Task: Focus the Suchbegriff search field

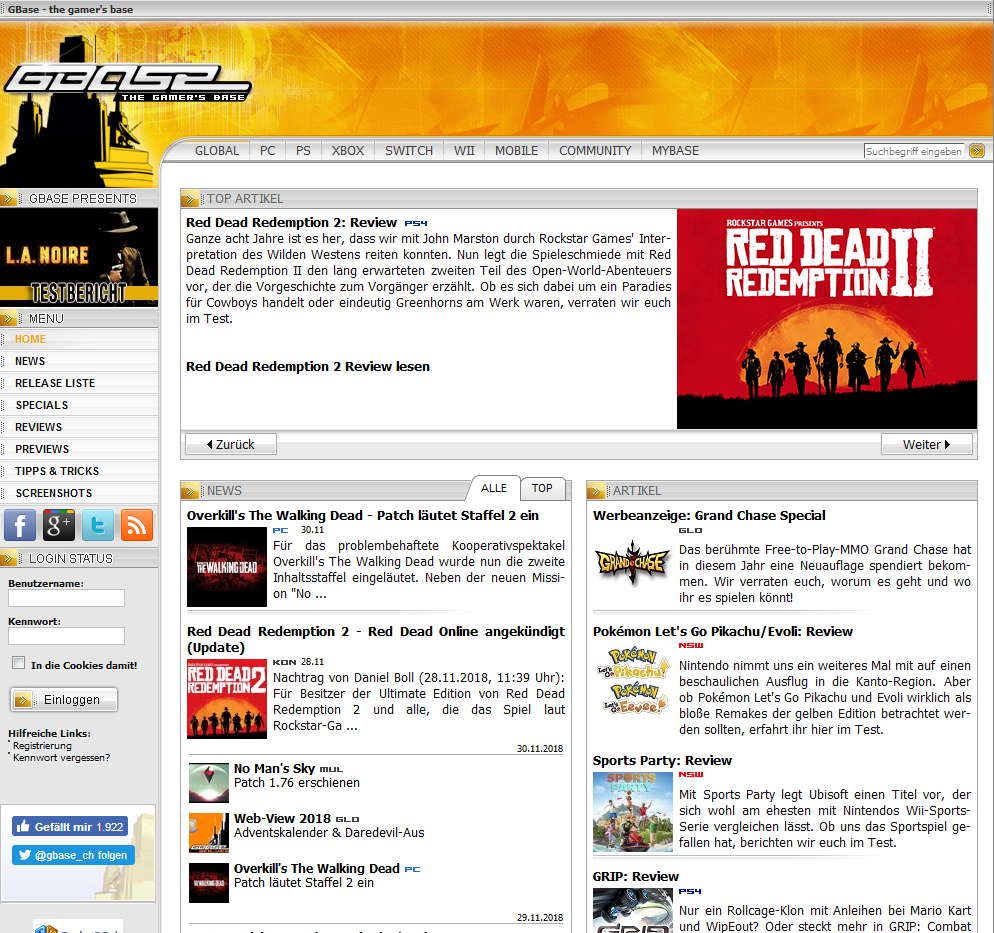Action: (913, 151)
